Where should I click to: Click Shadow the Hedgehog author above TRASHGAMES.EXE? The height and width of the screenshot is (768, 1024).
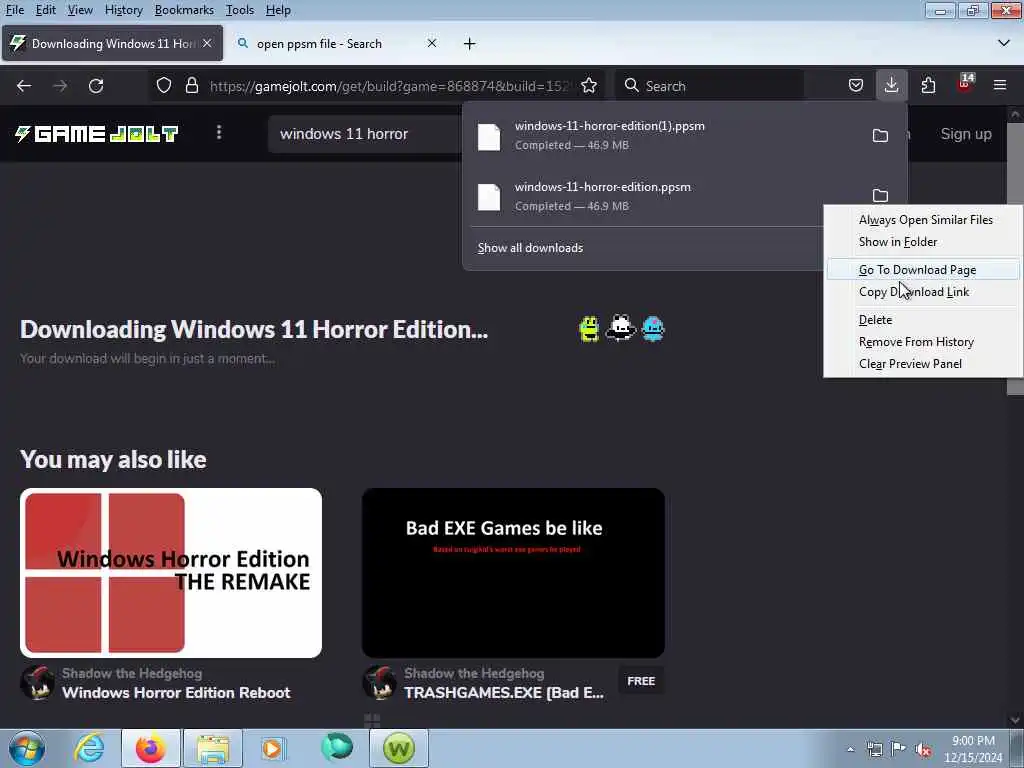coord(474,673)
